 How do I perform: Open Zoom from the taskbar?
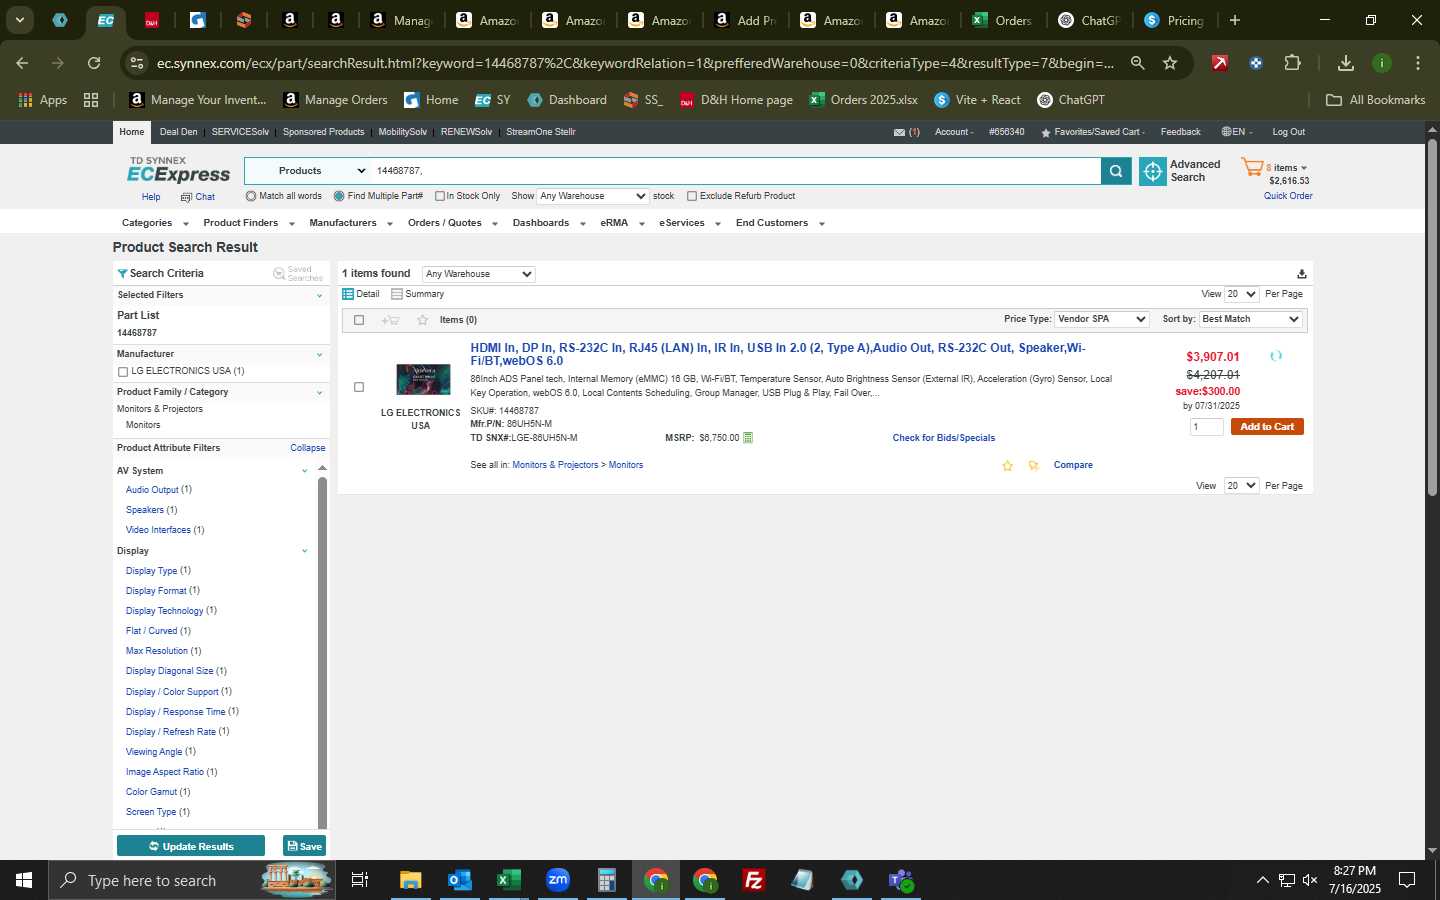(x=558, y=880)
